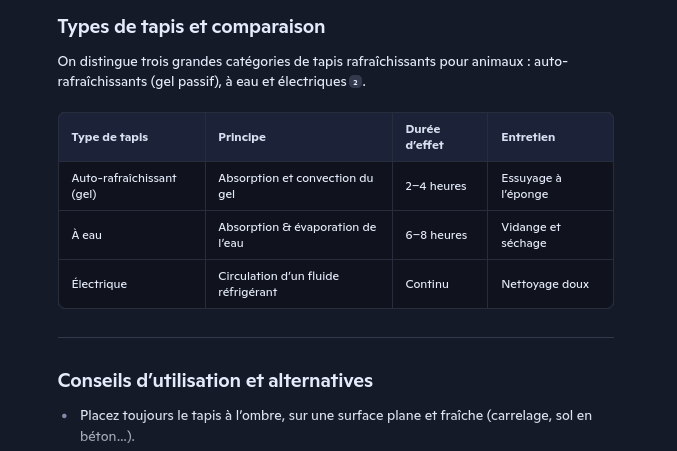Screen dimensions: 677x451
Task: Click the citation badge numbered 2
Action: (355, 82)
